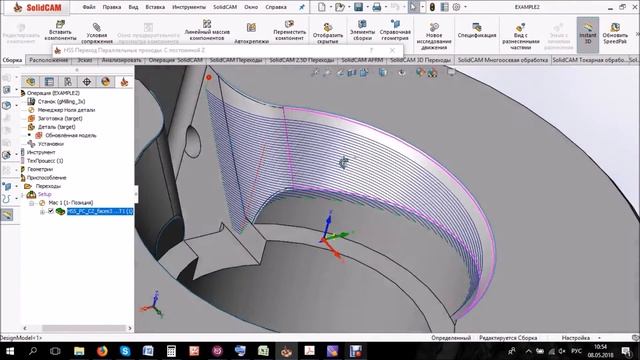Close the HSS Переход popup window

point(392,50)
